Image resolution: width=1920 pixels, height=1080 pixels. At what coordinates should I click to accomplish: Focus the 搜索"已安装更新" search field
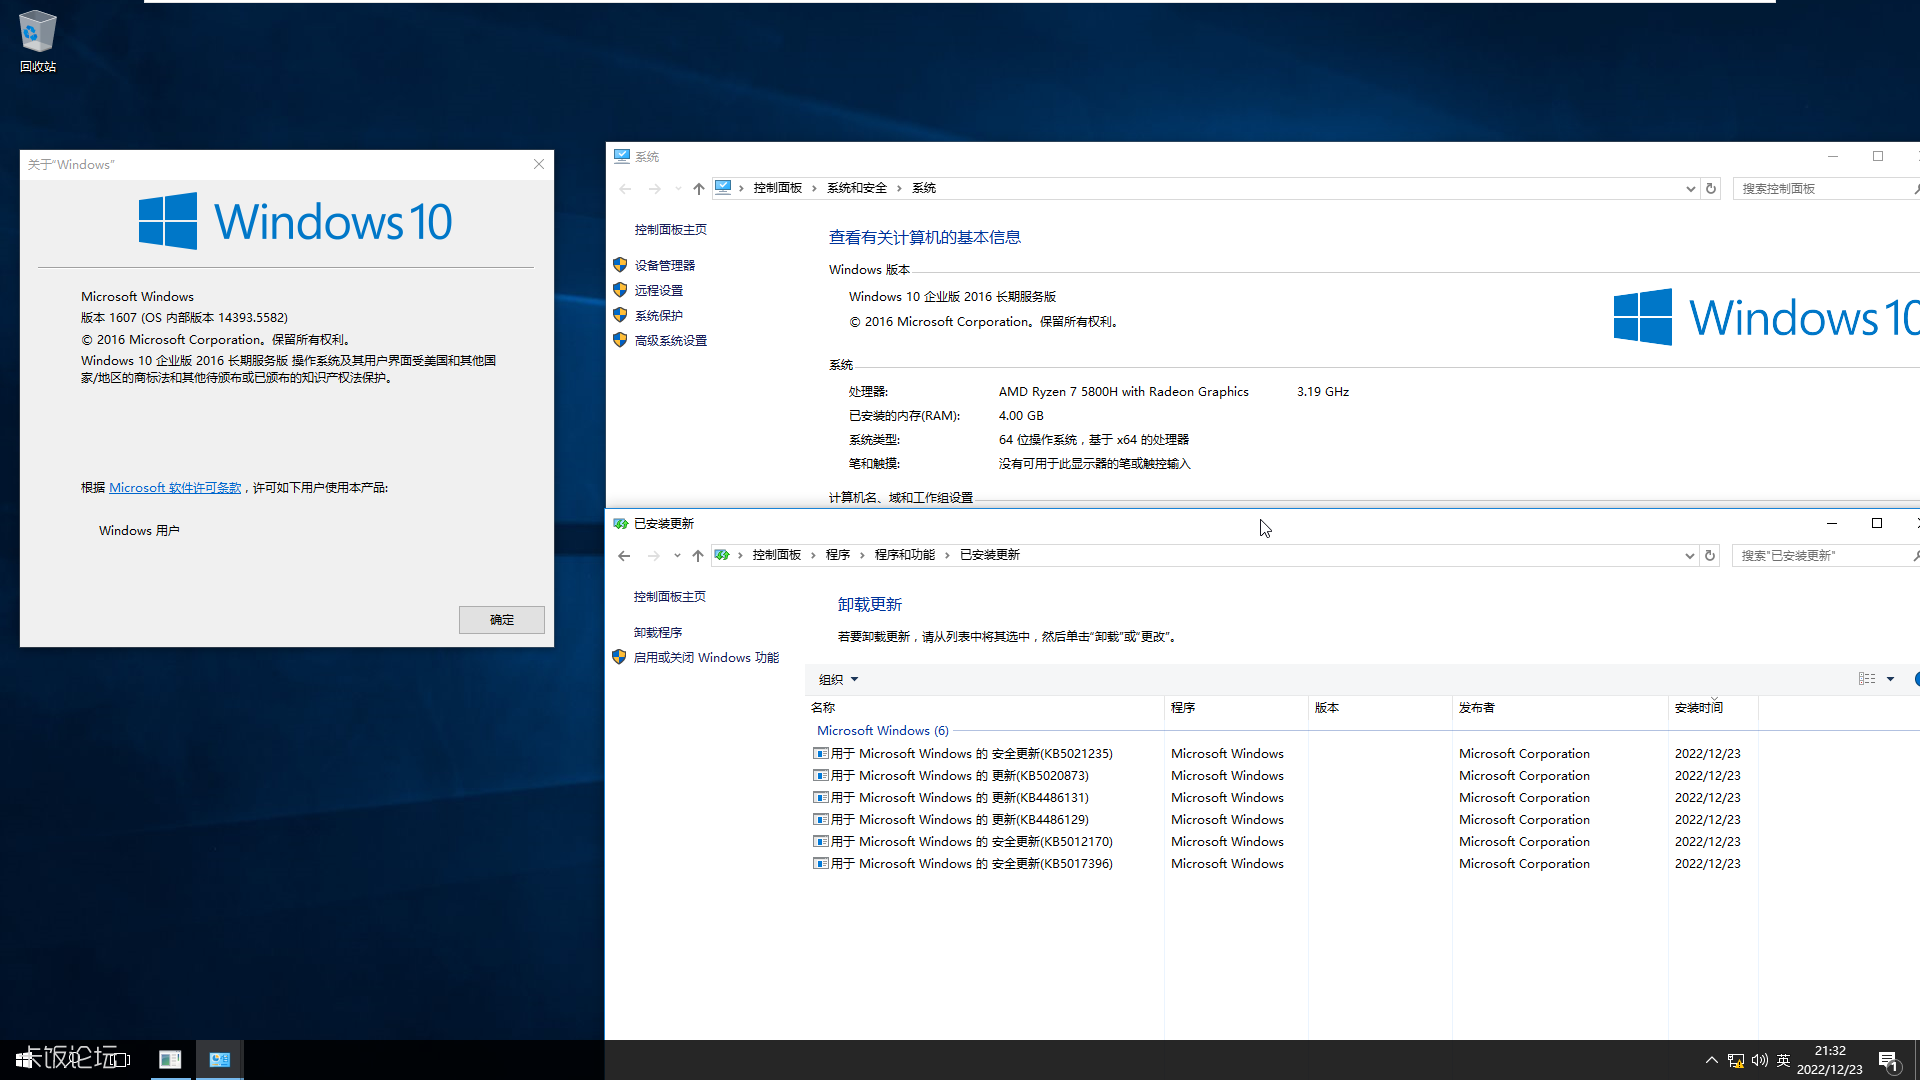pyautogui.click(x=1824, y=556)
